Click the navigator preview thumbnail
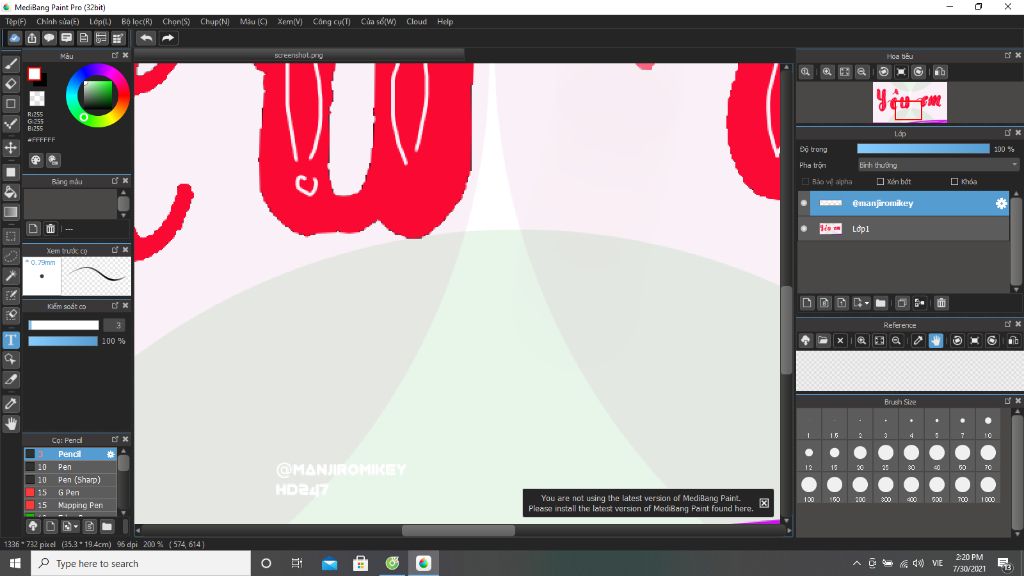Viewport: 1024px width, 576px height. click(x=910, y=102)
